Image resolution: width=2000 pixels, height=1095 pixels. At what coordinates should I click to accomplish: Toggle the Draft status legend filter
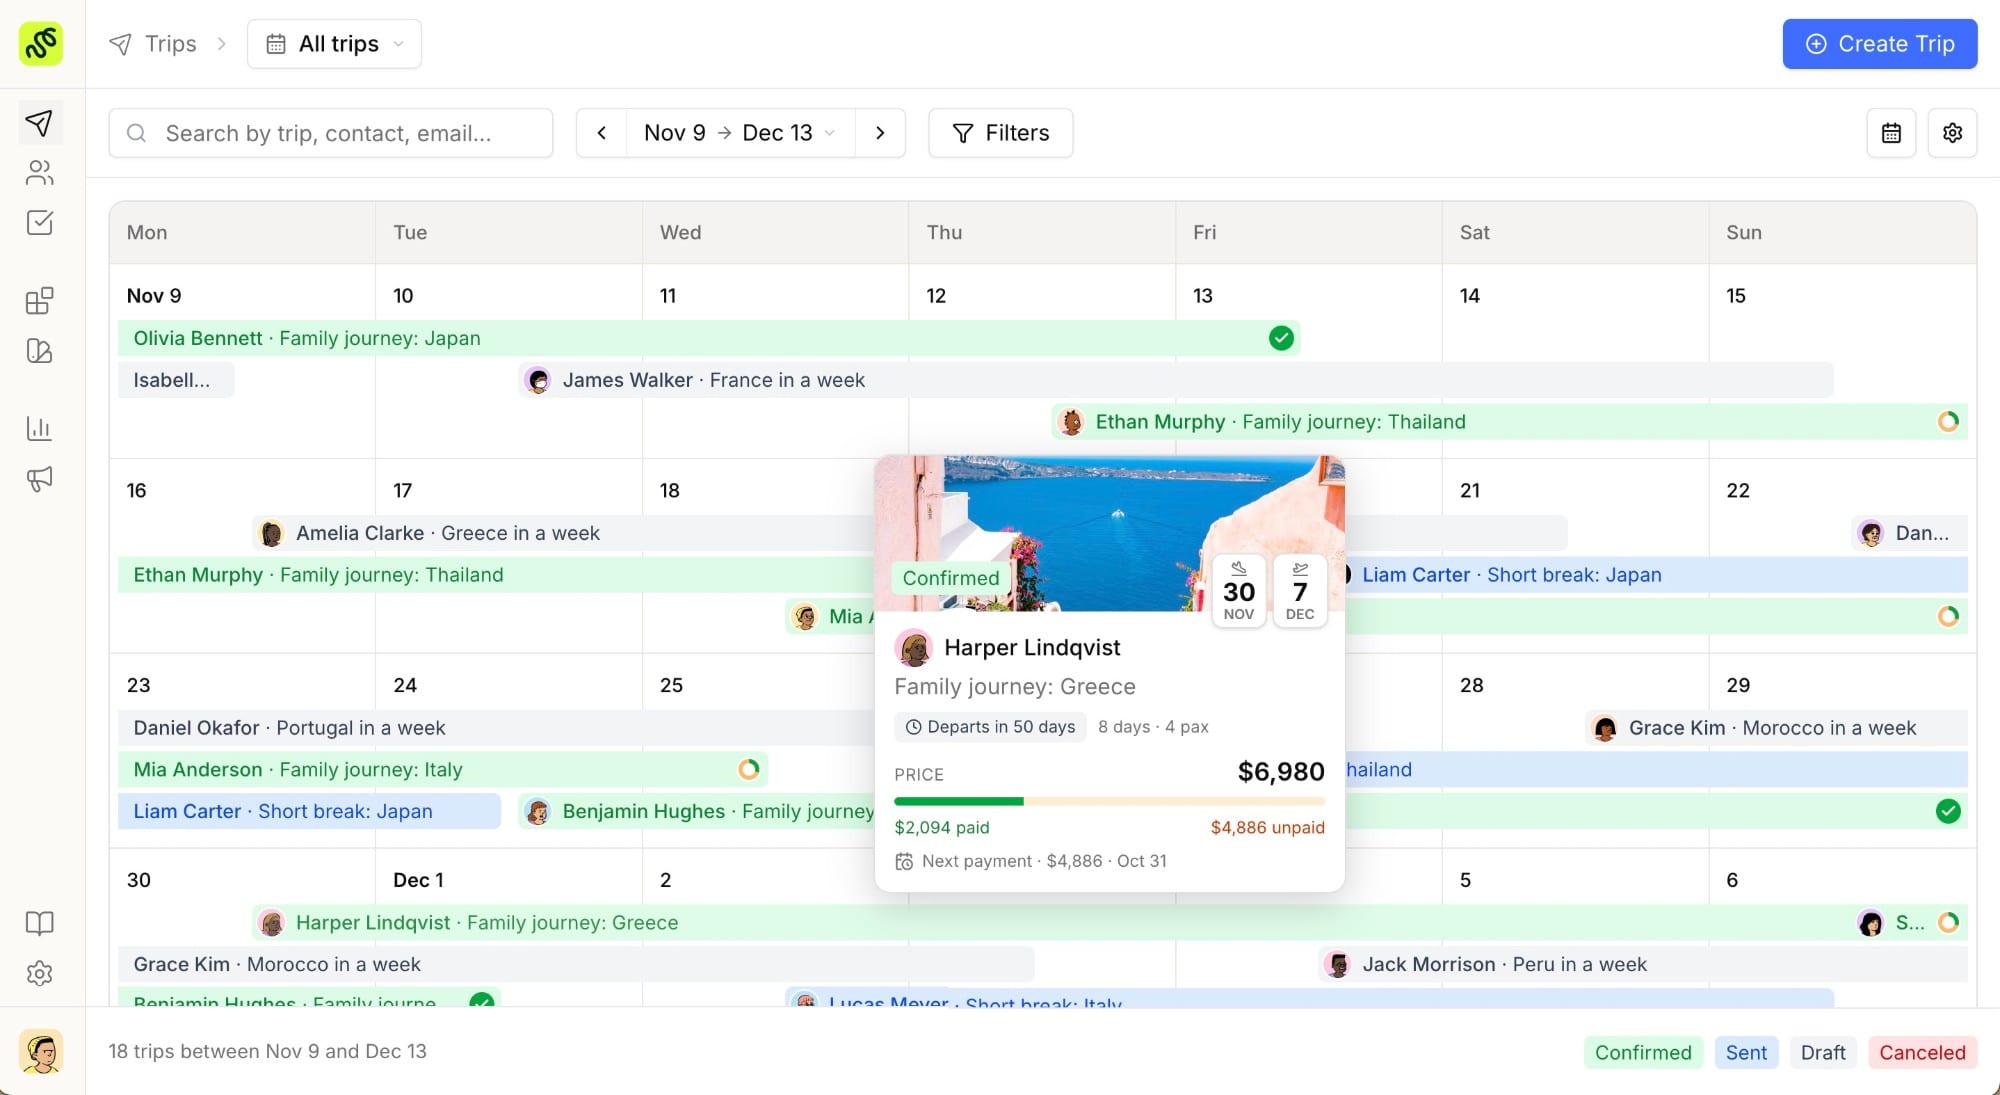(x=1823, y=1052)
